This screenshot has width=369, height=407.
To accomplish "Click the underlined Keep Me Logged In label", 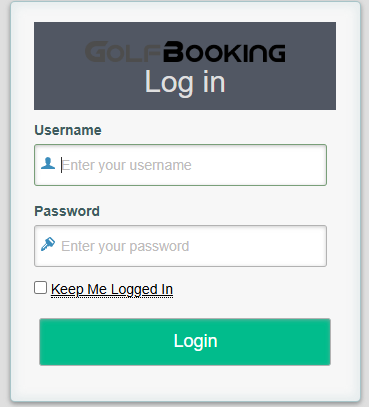I will tap(112, 289).
